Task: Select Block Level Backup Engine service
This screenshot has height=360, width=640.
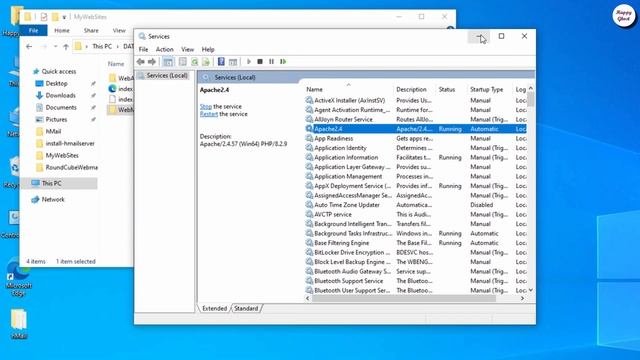Action: pos(416,262)
